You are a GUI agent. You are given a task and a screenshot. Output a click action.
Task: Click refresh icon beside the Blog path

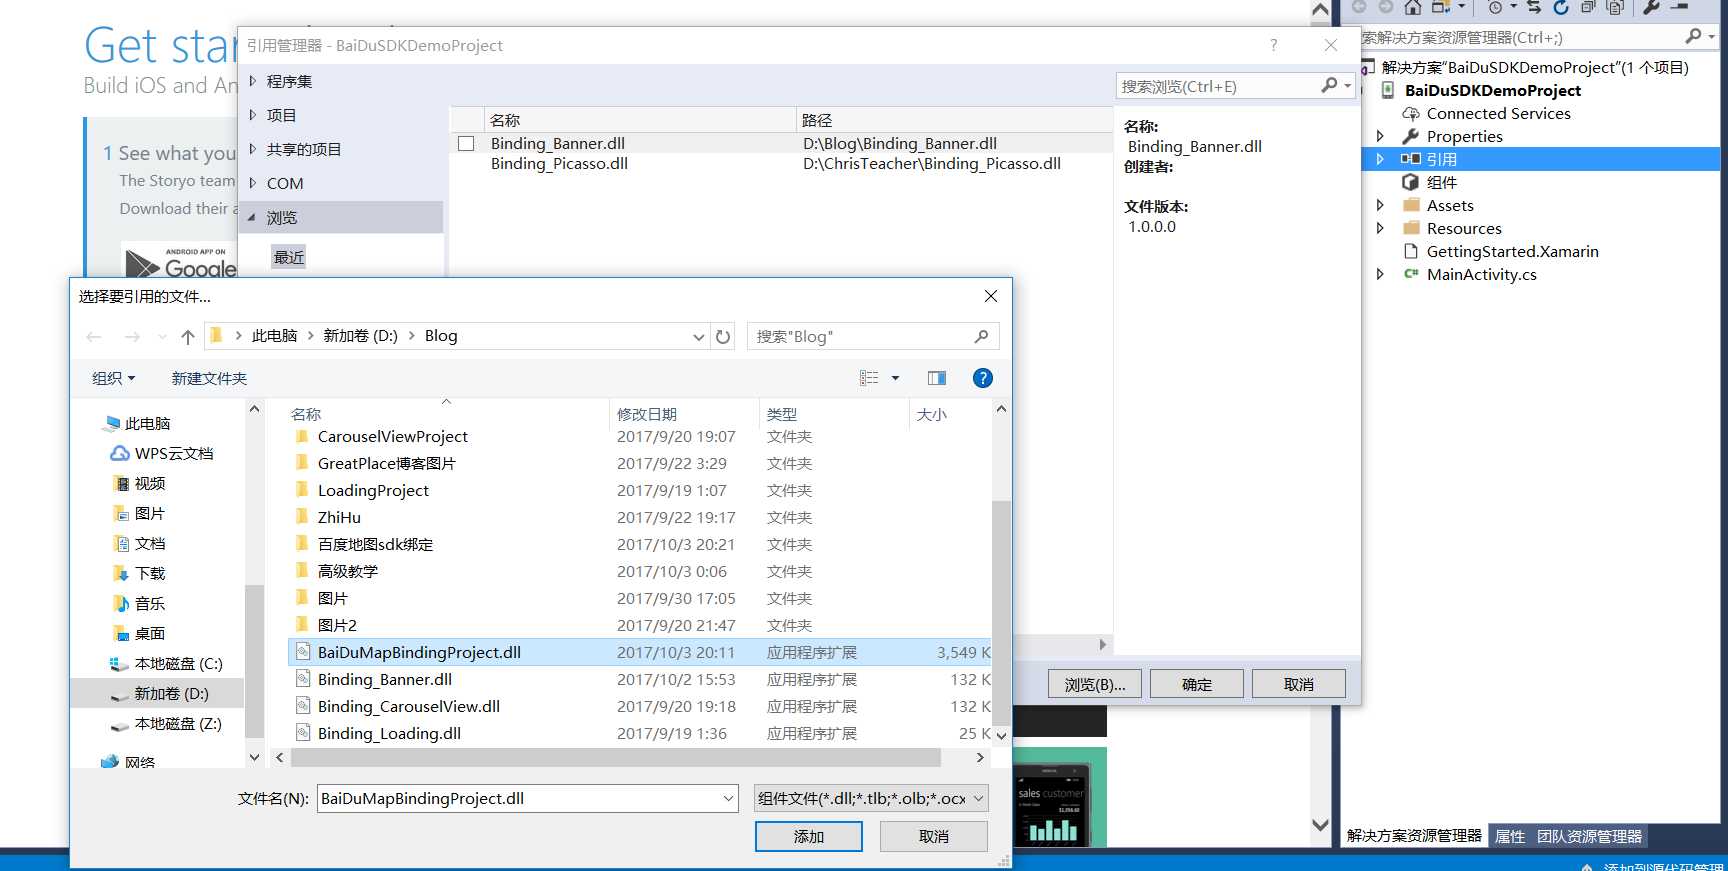(723, 337)
